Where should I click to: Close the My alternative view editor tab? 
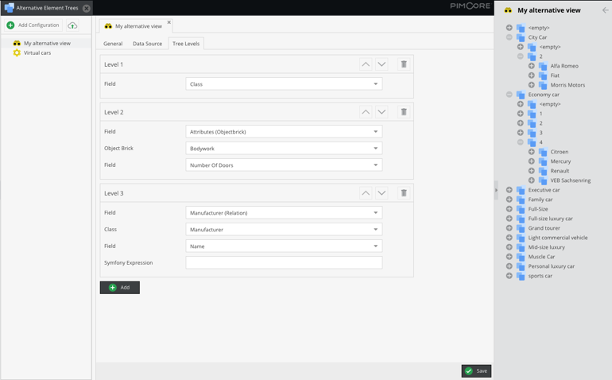[169, 22]
